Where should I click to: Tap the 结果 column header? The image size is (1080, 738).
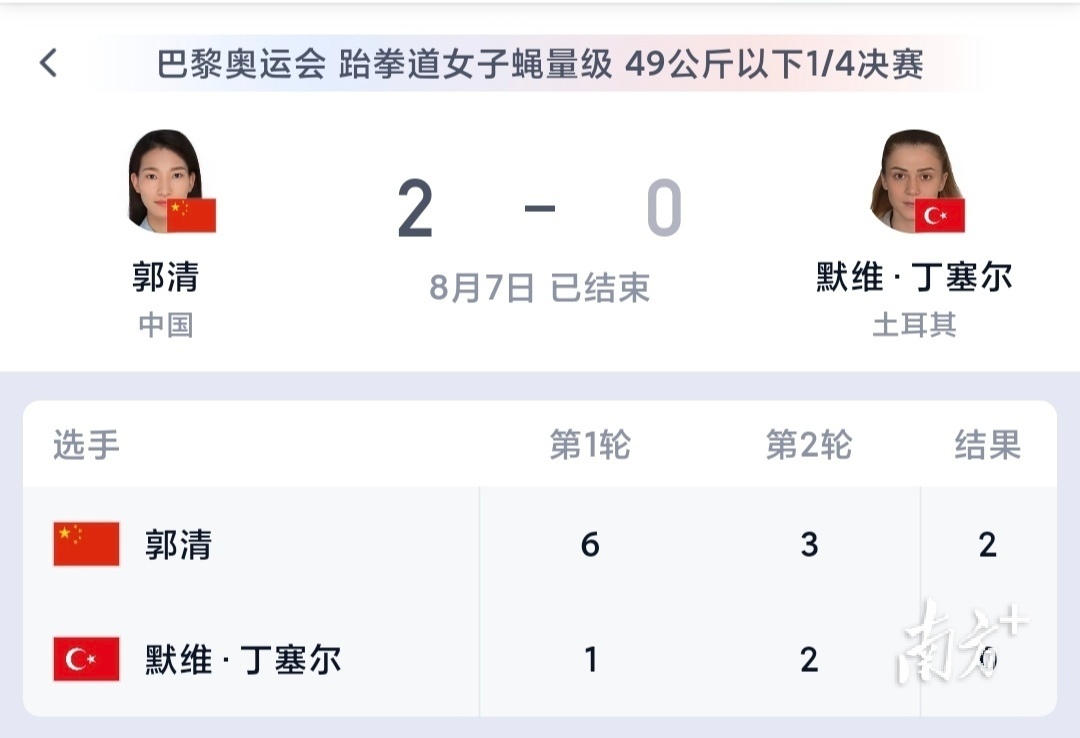987,446
